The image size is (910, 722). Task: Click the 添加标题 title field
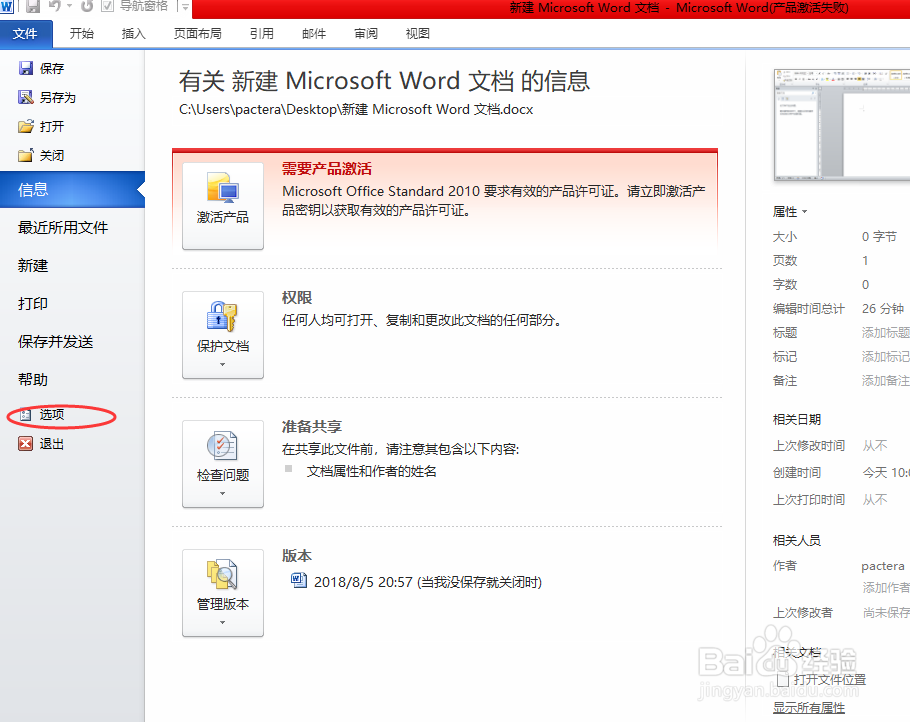[886, 333]
